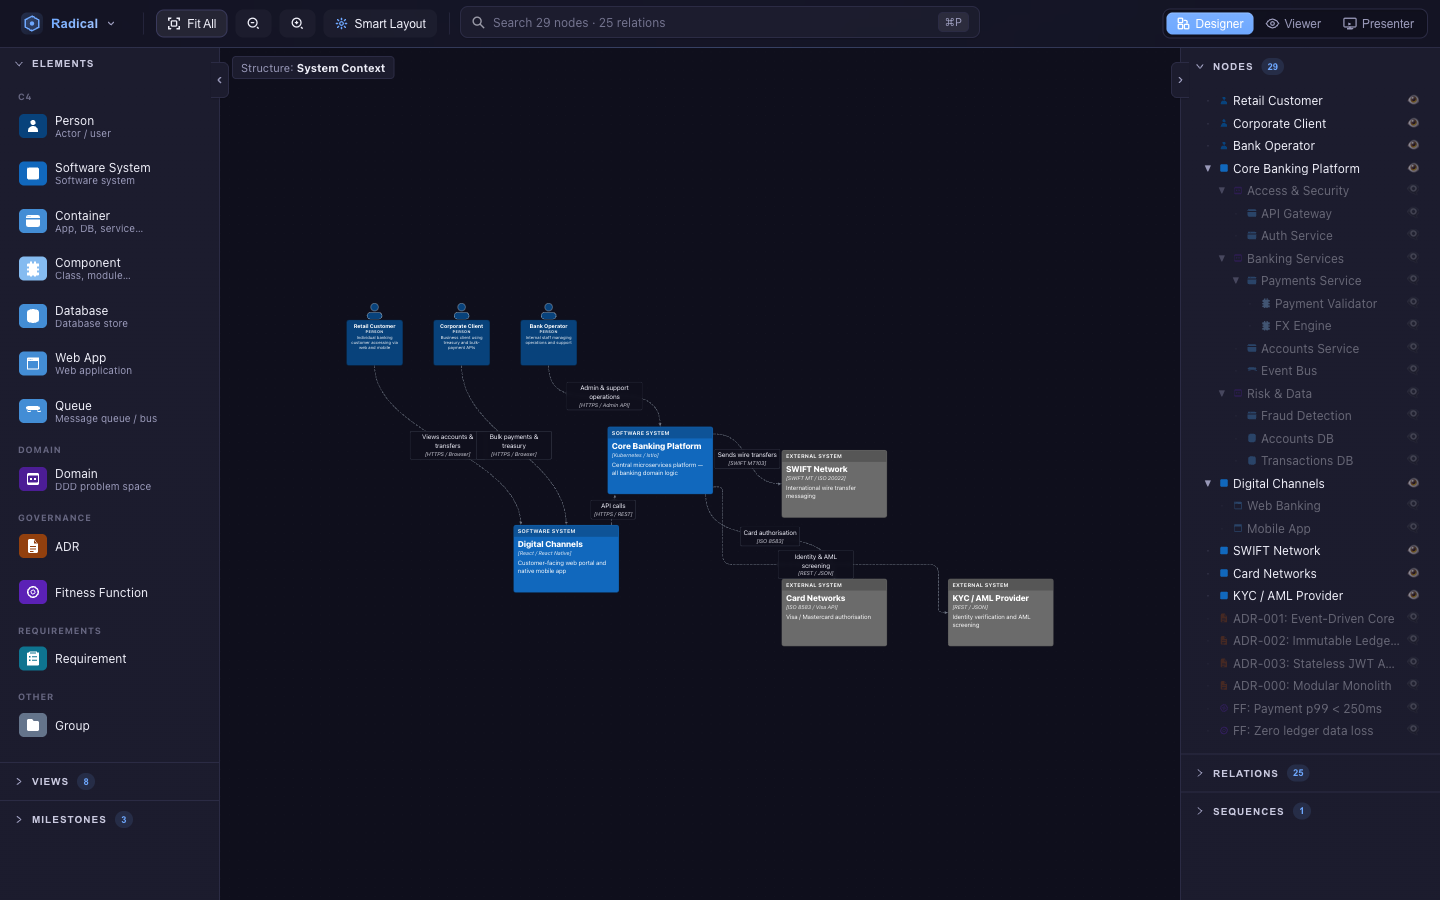1440x900 pixels.
Task: Toggle visibility of Retail Customer node
Action: [x=1413, y=100]
